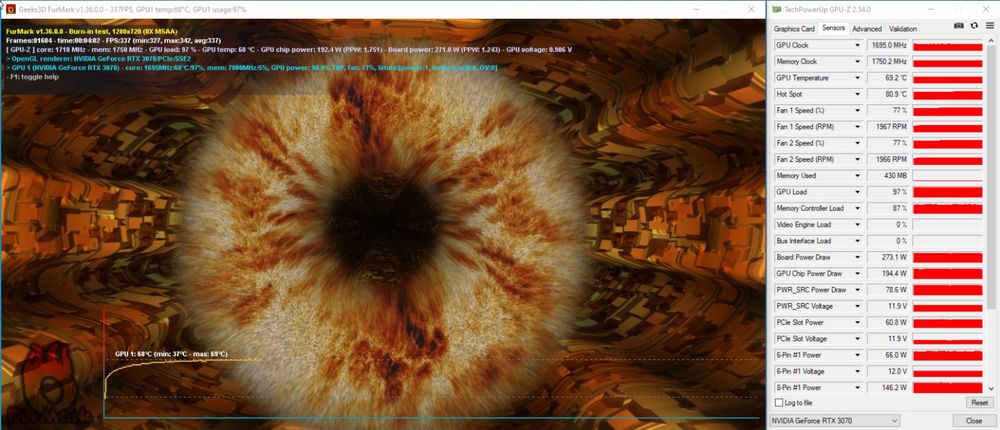Click the GPU Clock value 1695.0 MHz

point(887,45)
